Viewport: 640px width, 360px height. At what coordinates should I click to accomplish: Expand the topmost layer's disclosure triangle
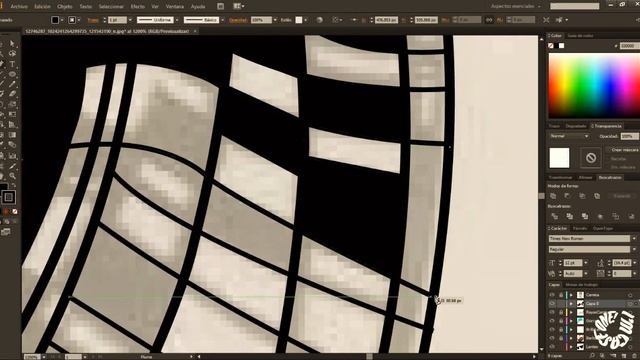point(571,295)
